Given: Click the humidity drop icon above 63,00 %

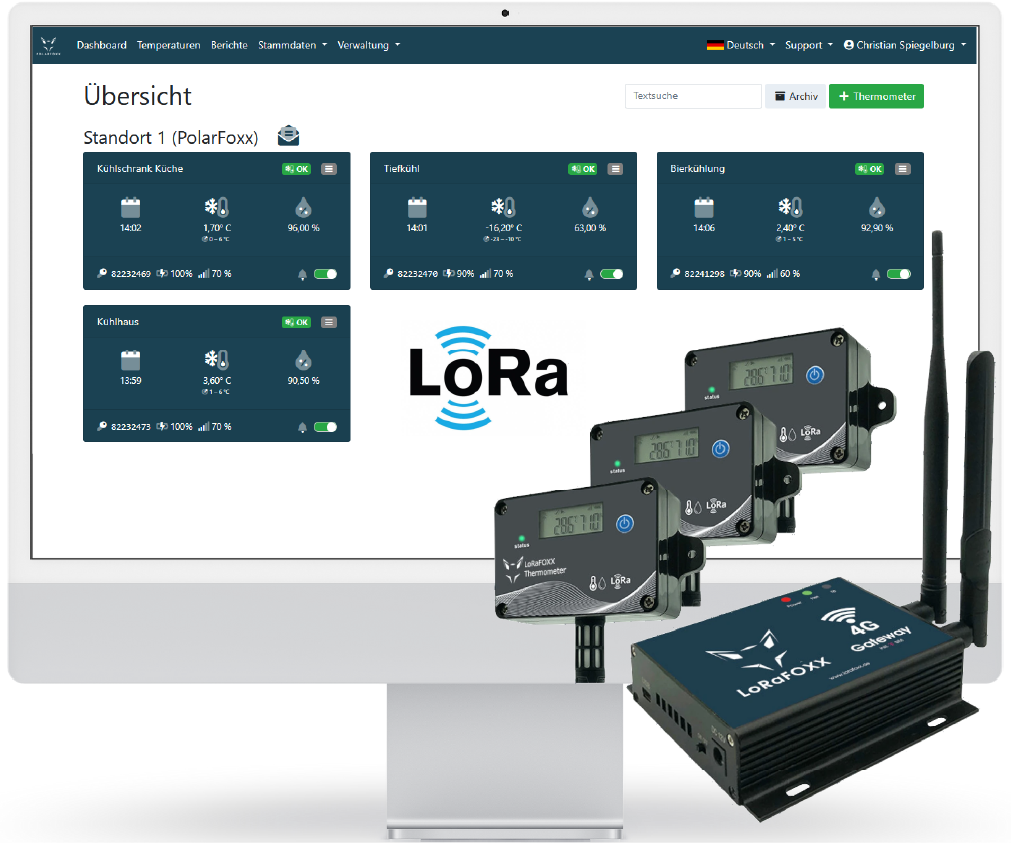Looking at the screenshot, I should [590, 207].
